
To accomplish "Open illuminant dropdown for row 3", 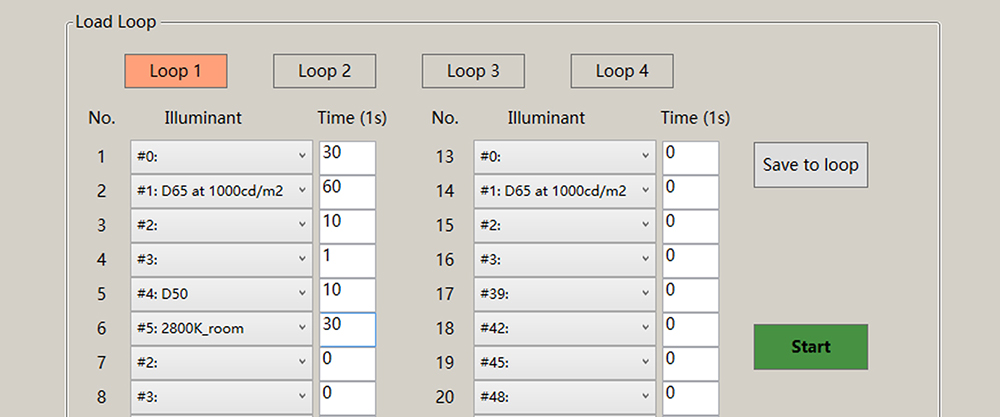I will click(x=222, y=226).
